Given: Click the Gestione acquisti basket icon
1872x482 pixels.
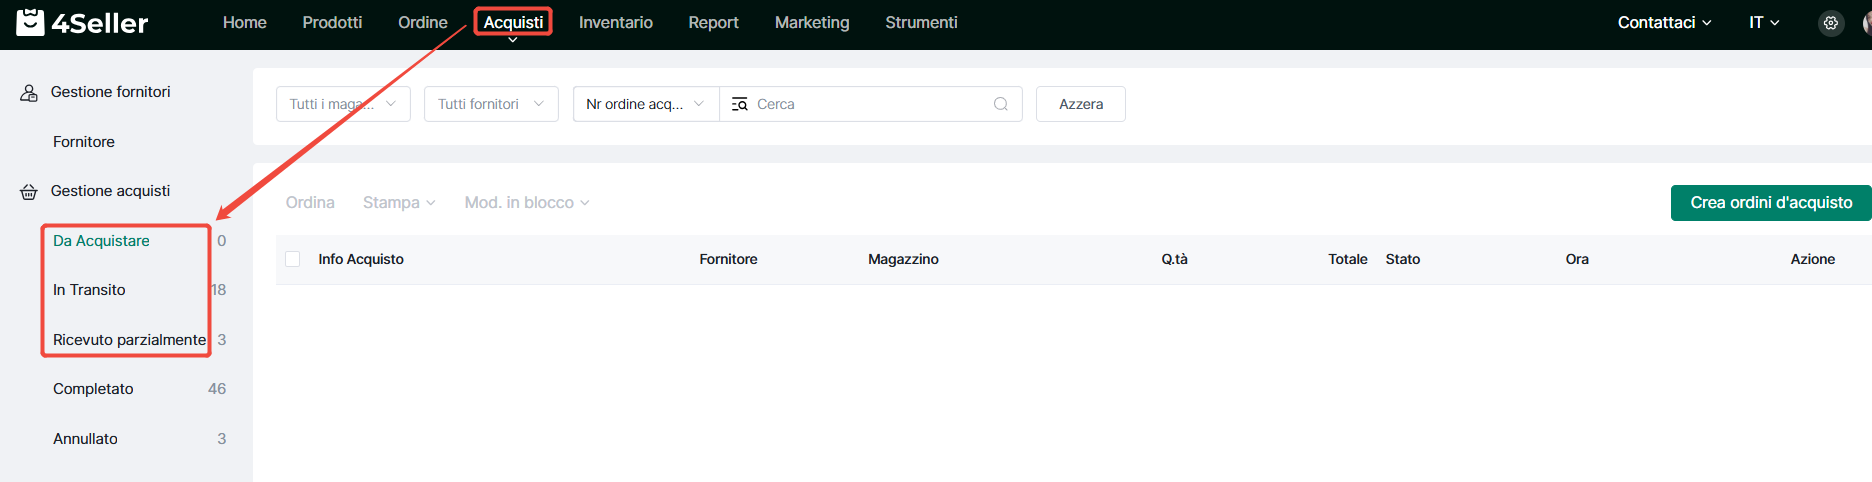Looking at the screenshot, I should [29, 192].
